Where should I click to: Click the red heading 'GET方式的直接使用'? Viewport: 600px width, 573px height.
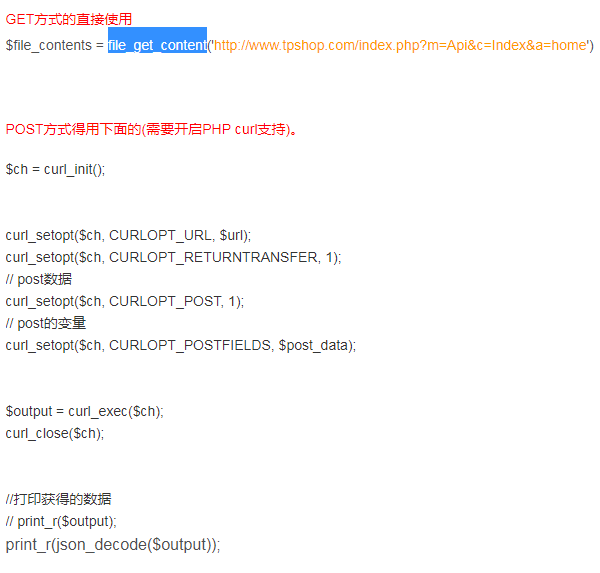[69, 19]
